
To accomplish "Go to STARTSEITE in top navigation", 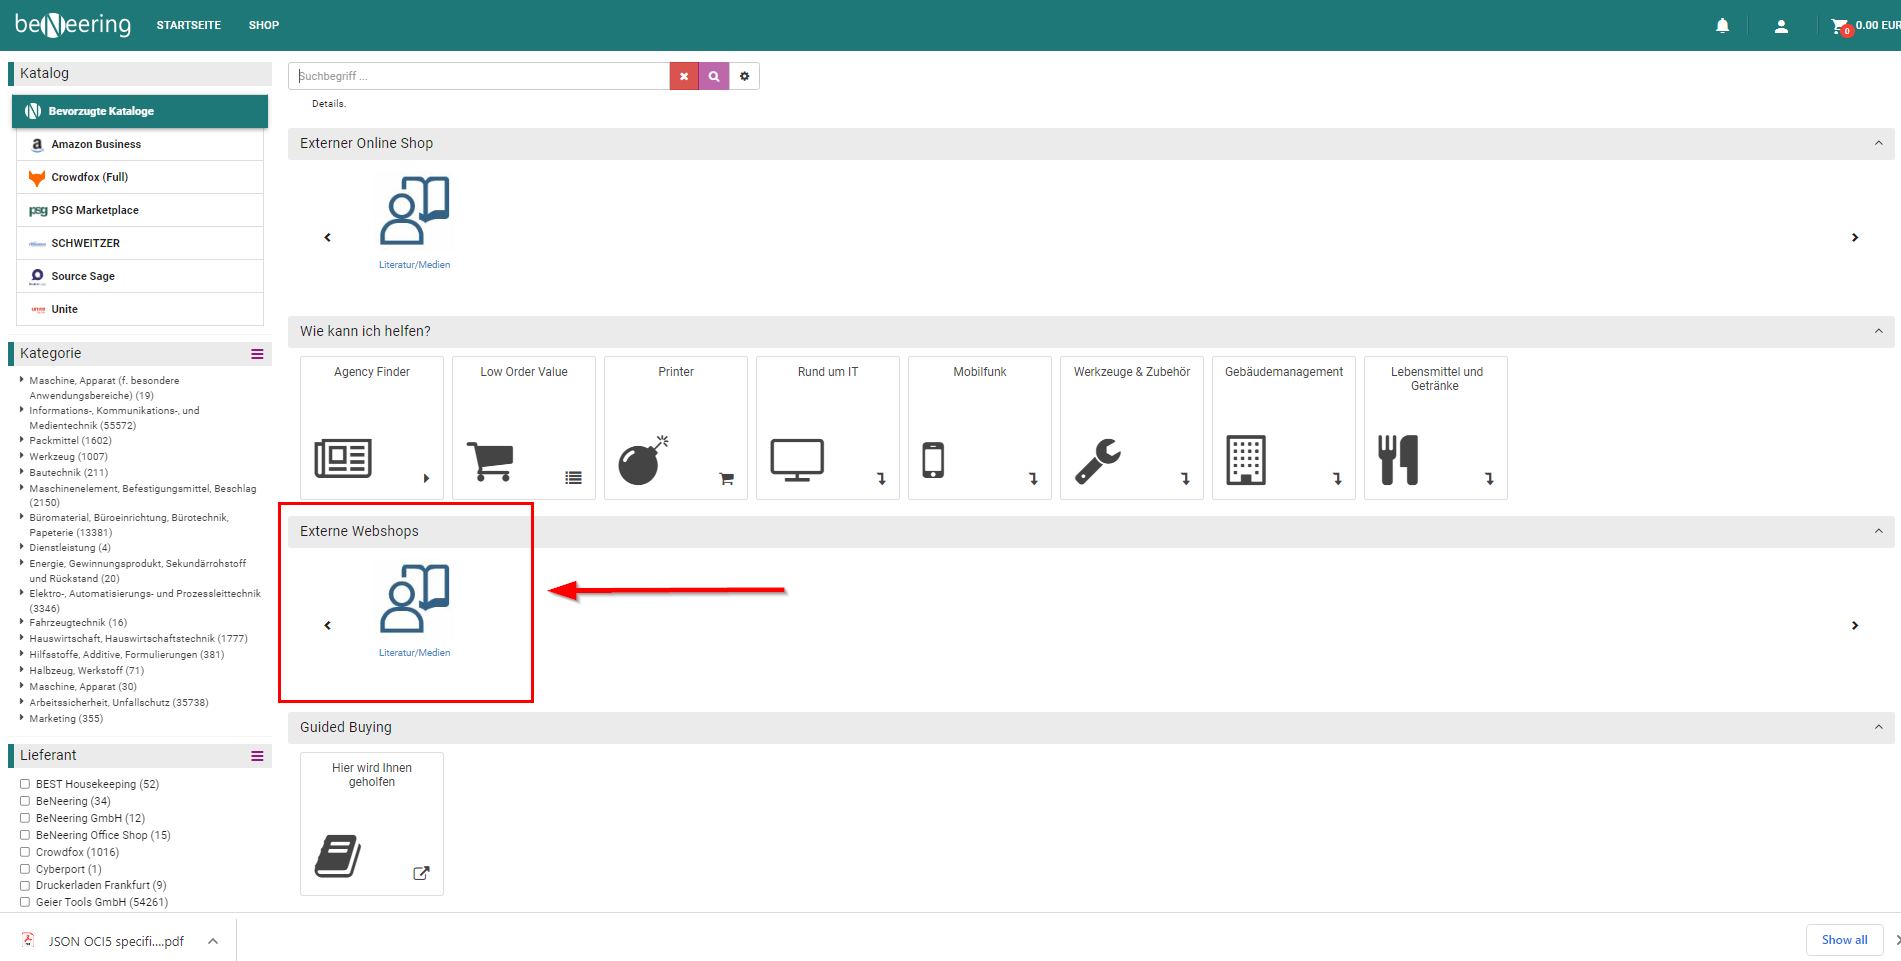I will click(188, 25).
